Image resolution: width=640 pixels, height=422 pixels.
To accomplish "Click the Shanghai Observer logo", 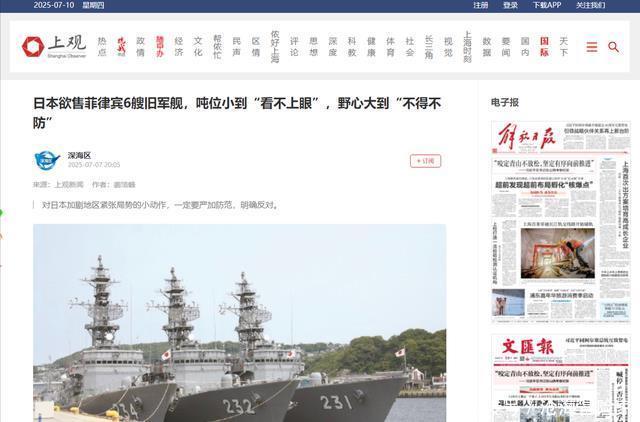I will [54, 47].
